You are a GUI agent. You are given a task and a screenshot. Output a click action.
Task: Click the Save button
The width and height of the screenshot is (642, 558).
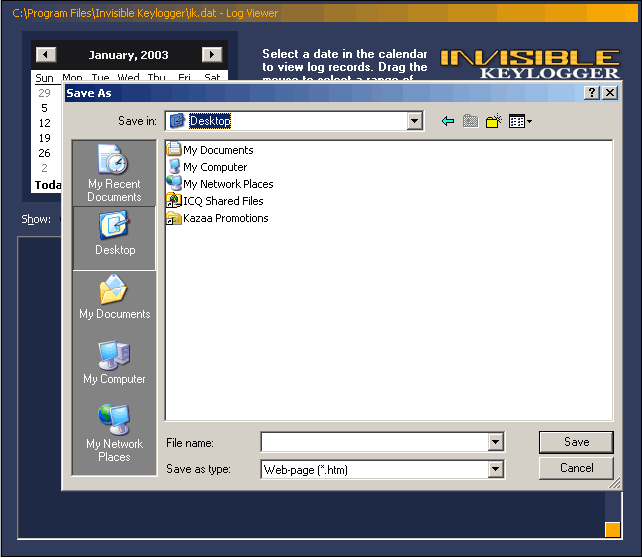[576, 442]
